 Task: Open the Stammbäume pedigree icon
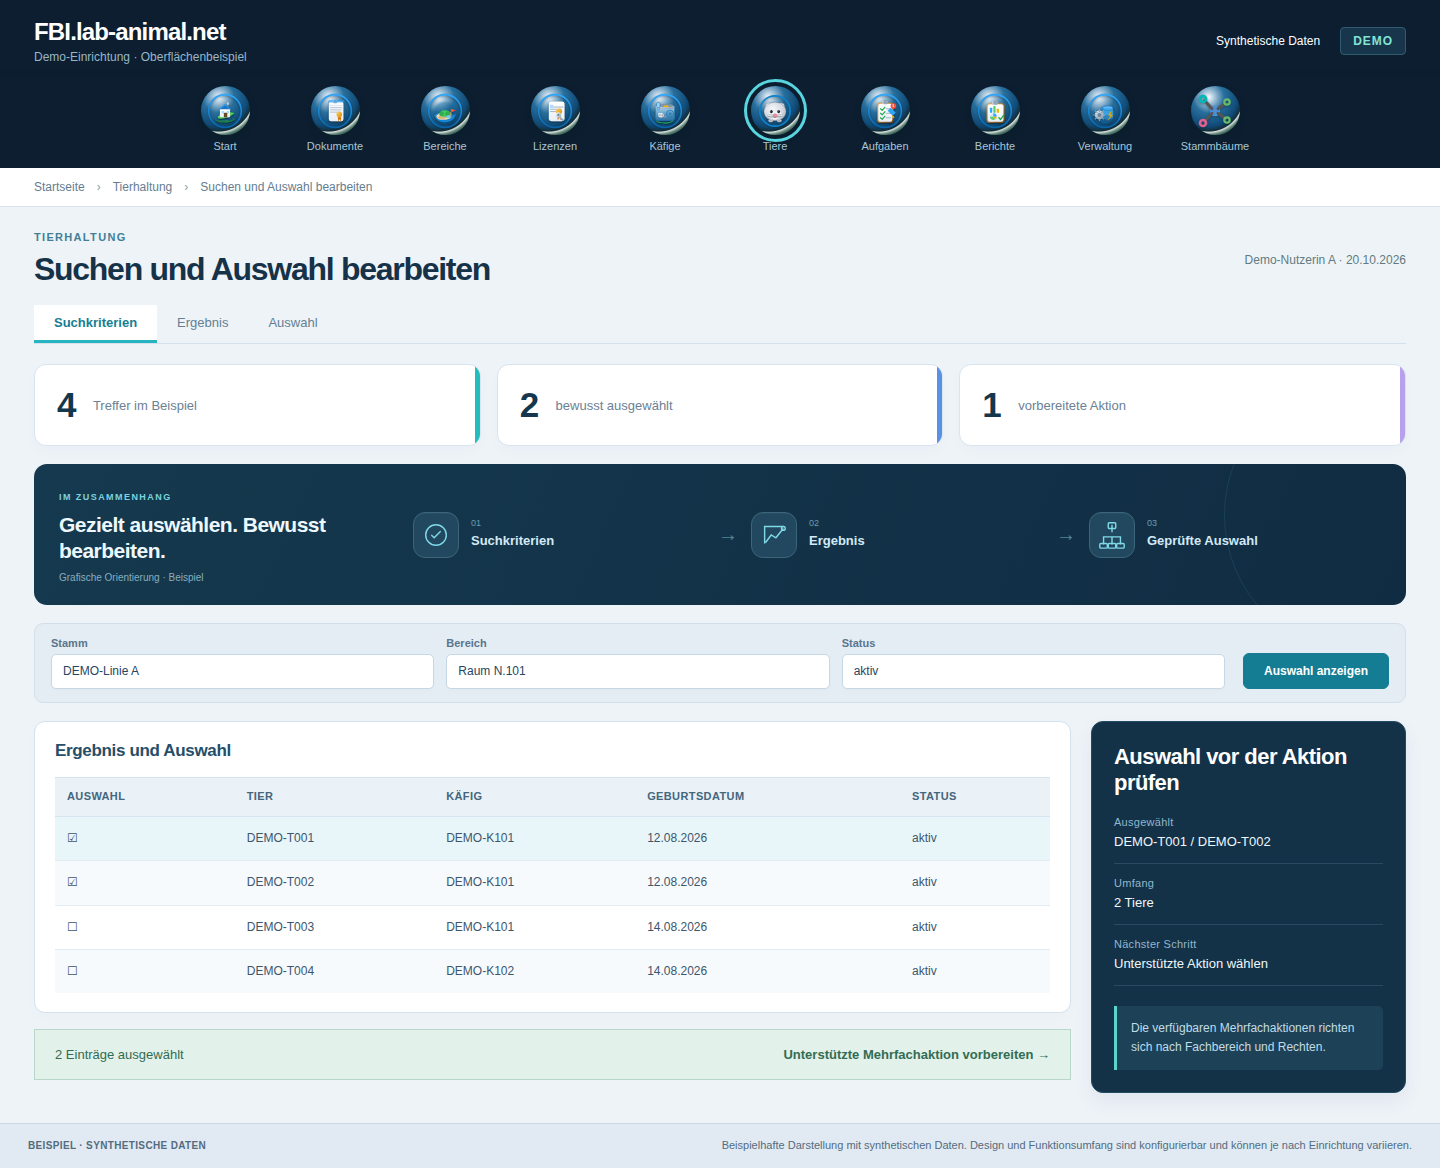click(1215, 111)
